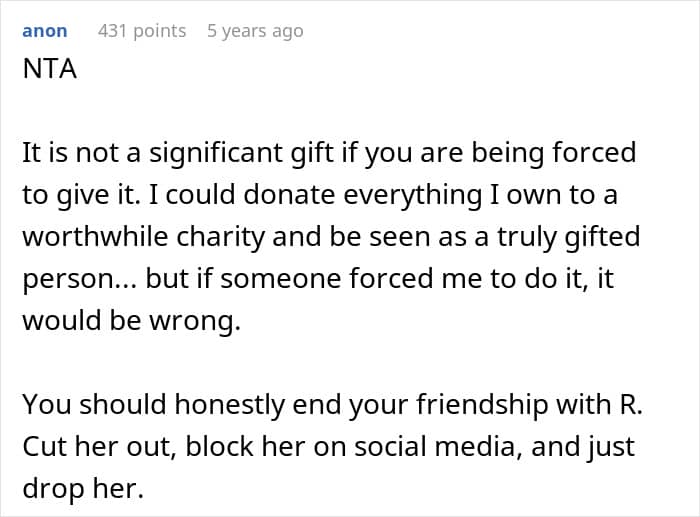Click the text "drop her."
The image size is (700, 517).
(x=89, y=491)
